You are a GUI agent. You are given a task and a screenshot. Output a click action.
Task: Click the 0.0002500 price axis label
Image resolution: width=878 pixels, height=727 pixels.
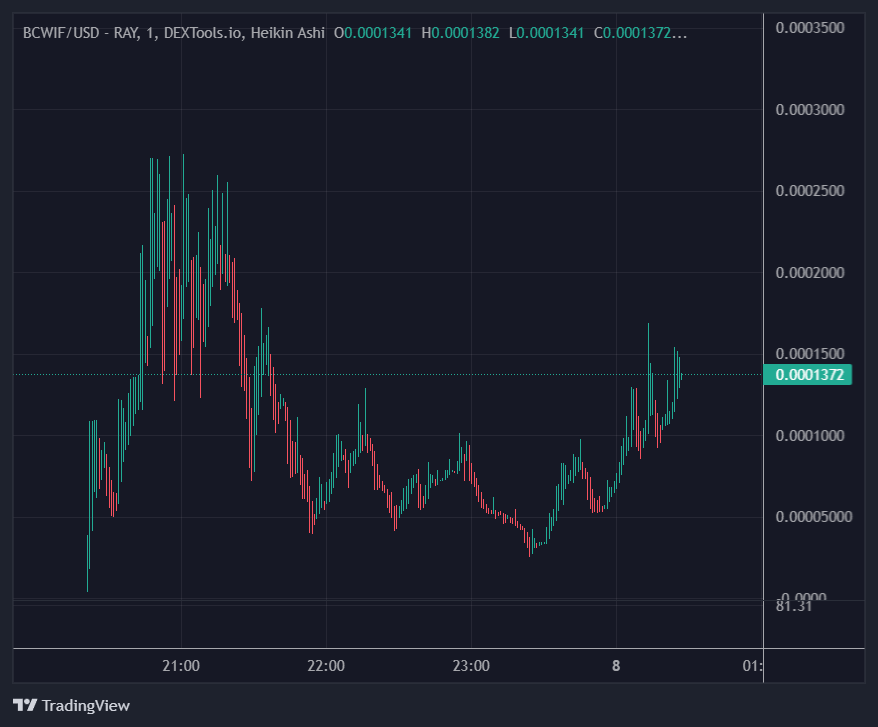[810, 191]
